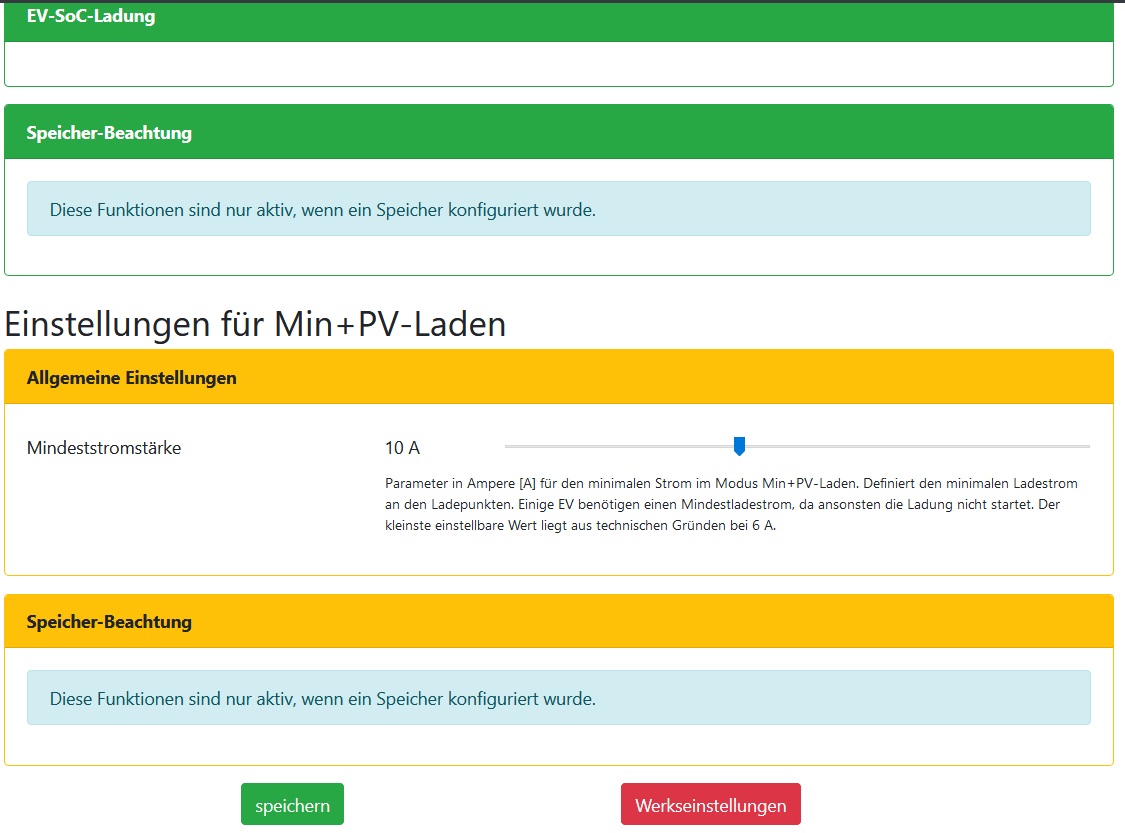
Task: Collapse the yellow Speicher-Beachtung section header
Action: click(559, 621)
